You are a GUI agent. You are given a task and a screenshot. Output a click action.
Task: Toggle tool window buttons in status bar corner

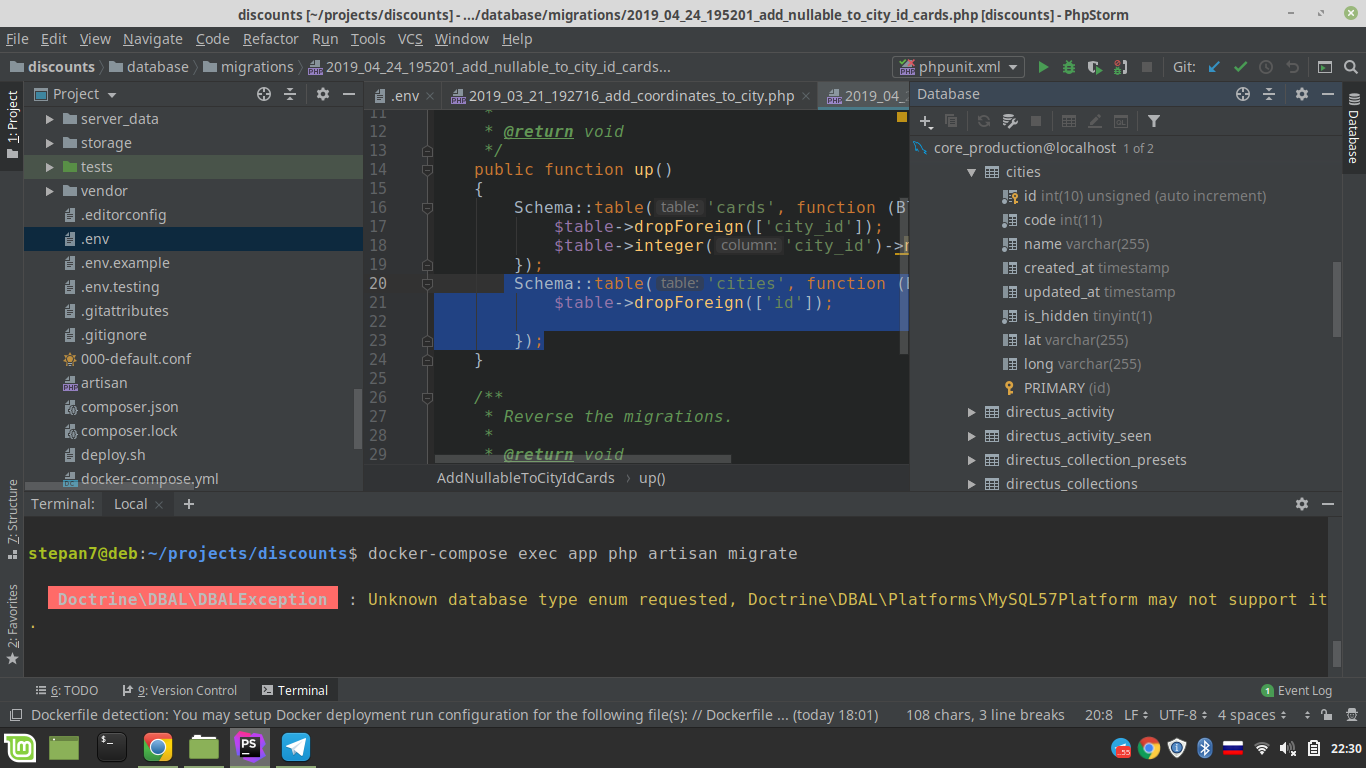[15, 715]
